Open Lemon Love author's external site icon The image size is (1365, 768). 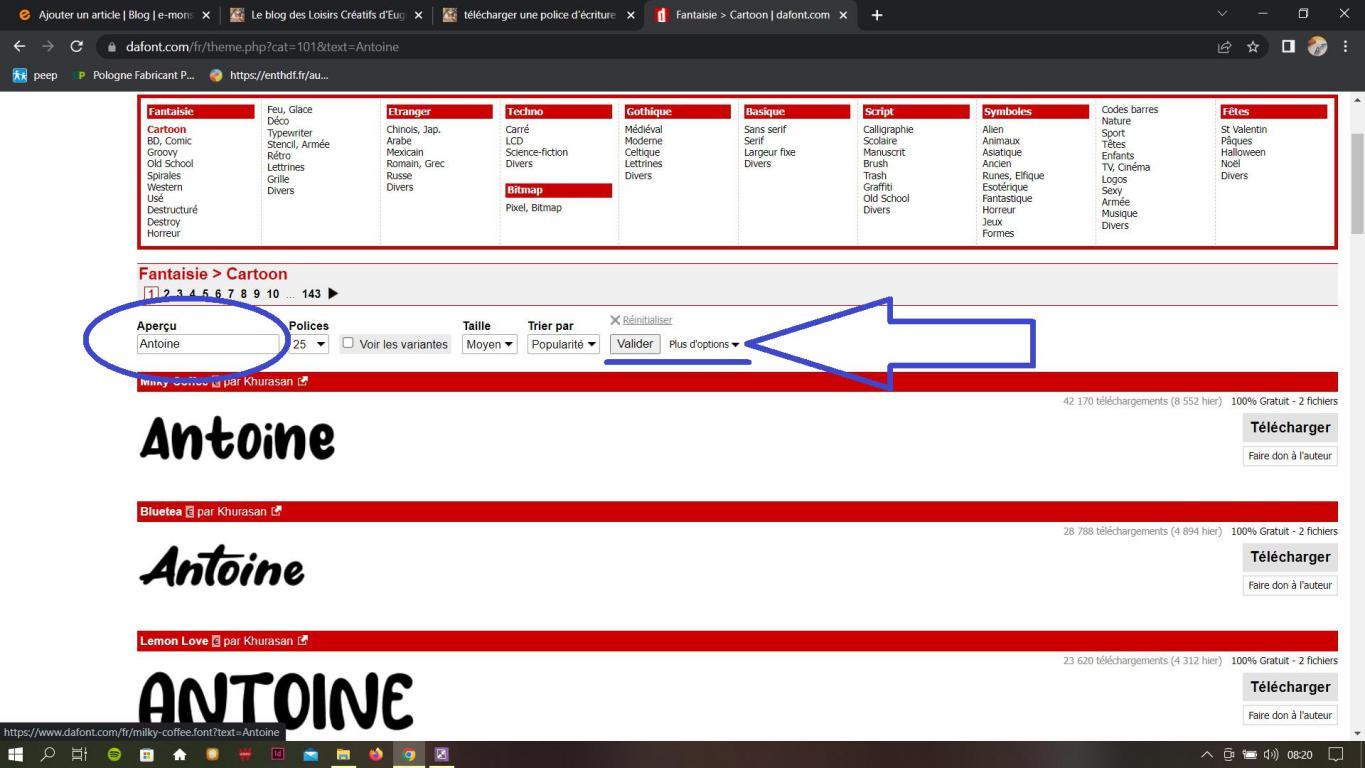(303, 641)
